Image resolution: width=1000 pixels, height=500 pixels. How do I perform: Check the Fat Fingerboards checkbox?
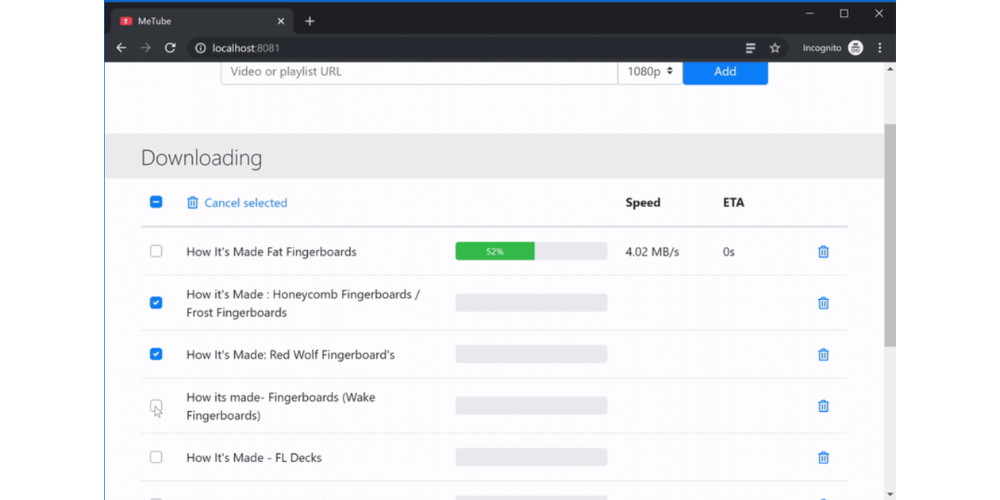pos(156,251)
